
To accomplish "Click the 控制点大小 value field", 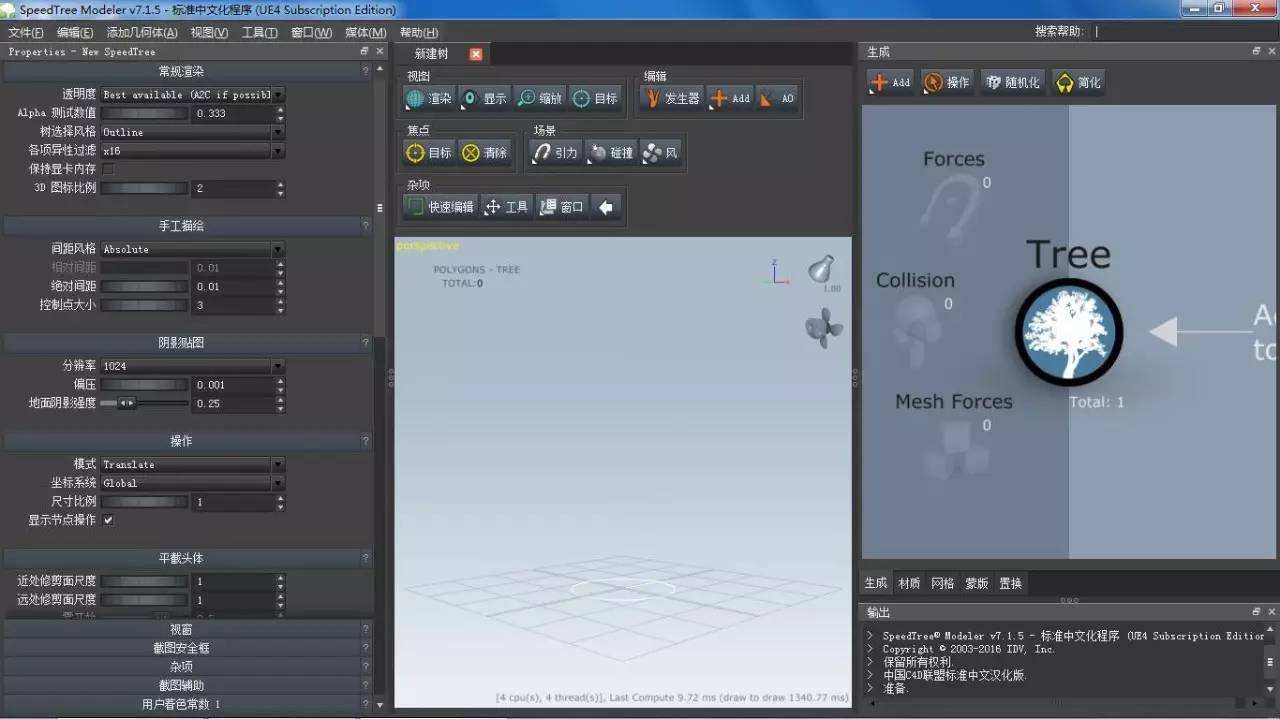I will click(234, 305).
